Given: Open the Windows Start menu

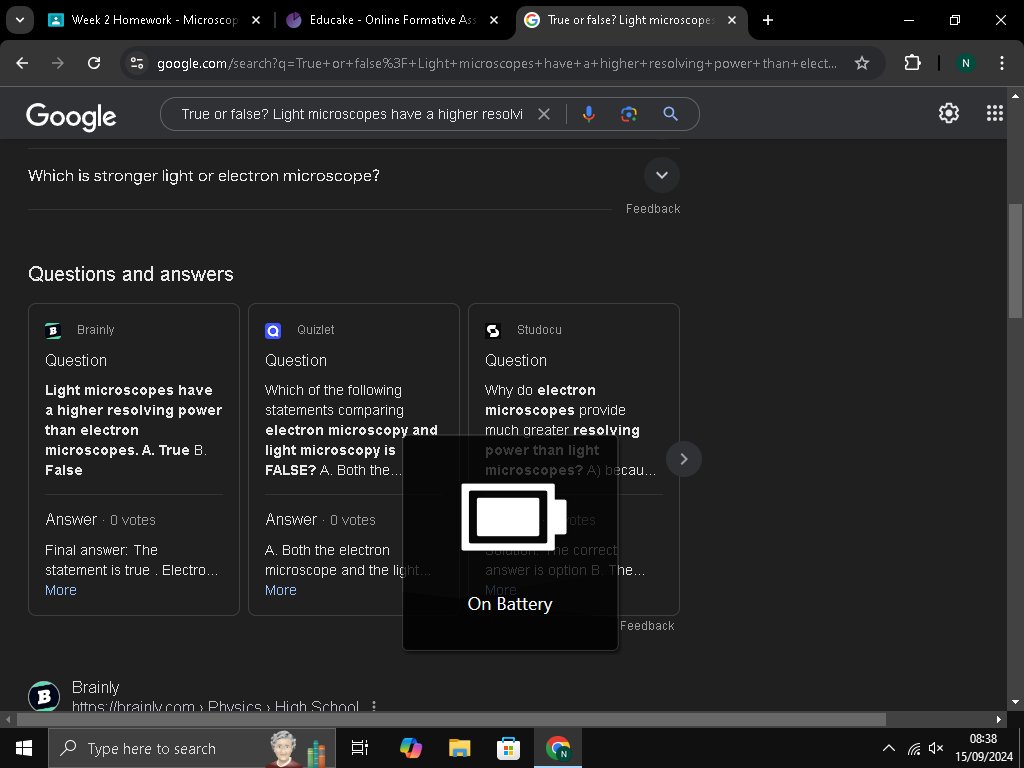Looking at the screenshot, I should [24, 748].
